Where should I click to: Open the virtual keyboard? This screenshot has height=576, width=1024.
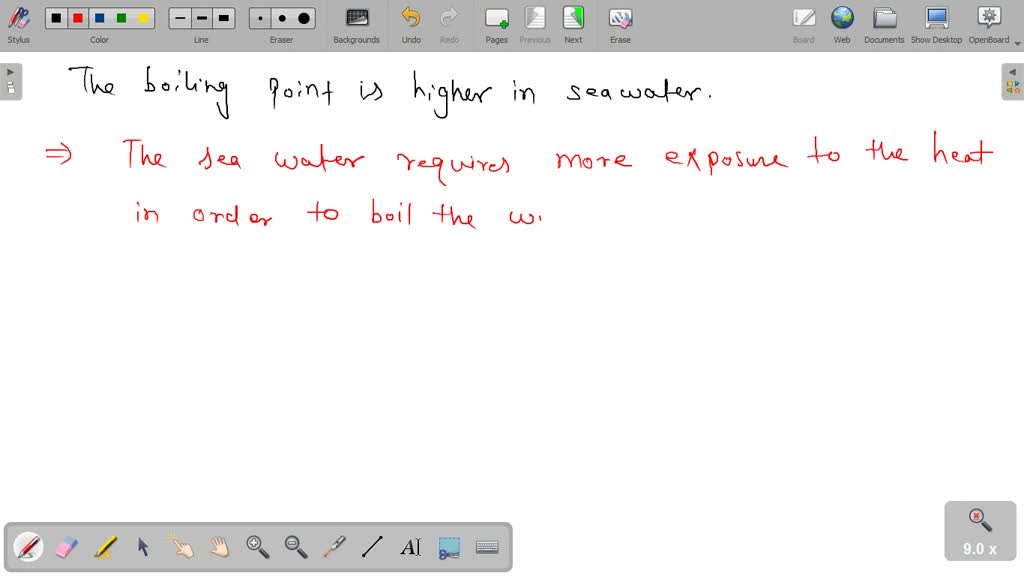point(487,547)
